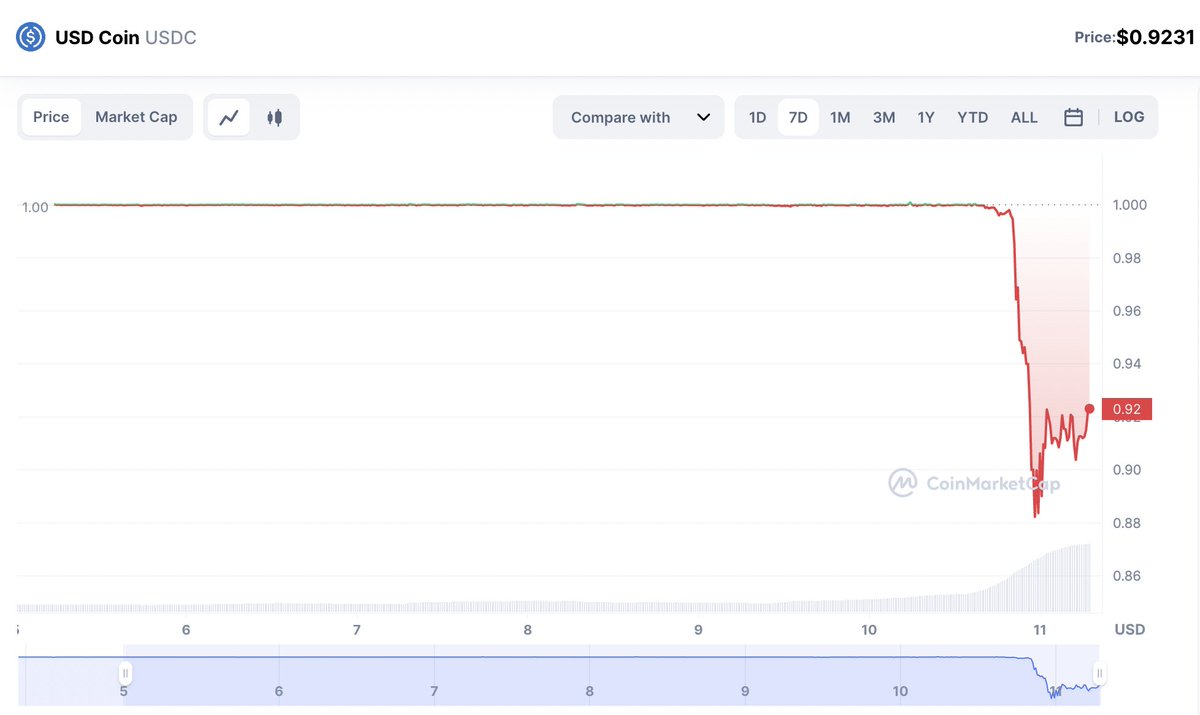The height and width of the screenshot is (715, 1200).
Task: Click the red 0.92 price label
Action: click(1126, 408)
